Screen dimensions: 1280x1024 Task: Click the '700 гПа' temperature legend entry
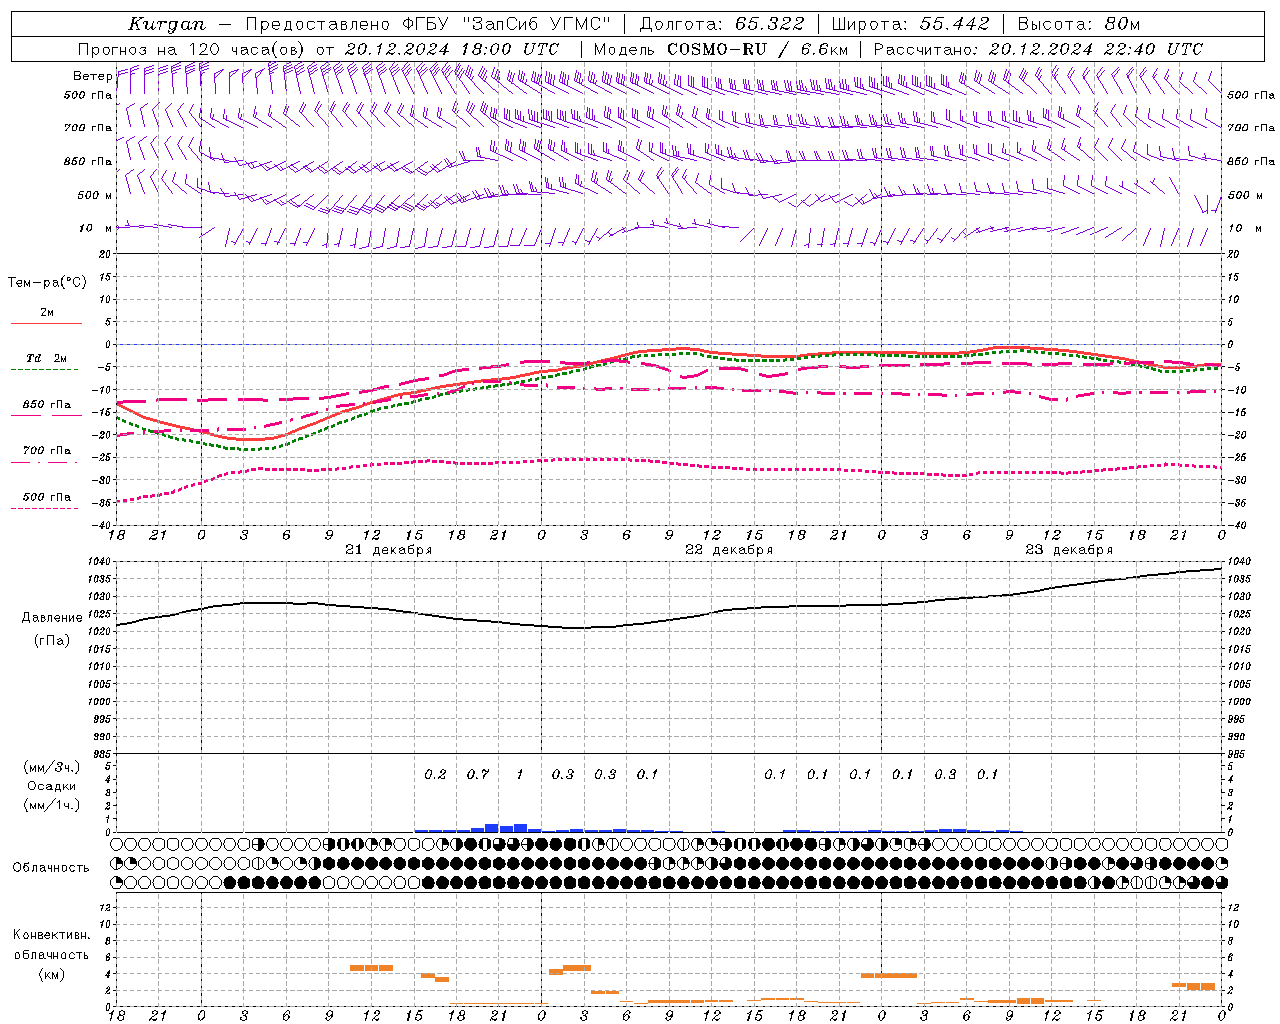46,450
